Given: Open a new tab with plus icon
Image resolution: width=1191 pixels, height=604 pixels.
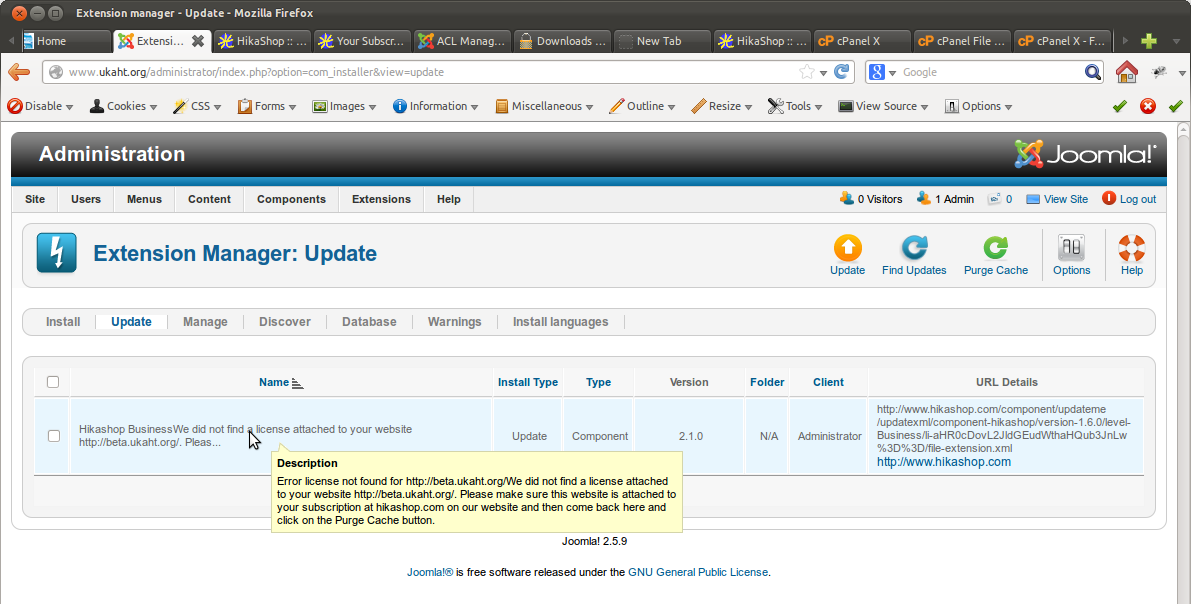Looking at the screenshot, I should (x=1149, y=41).
